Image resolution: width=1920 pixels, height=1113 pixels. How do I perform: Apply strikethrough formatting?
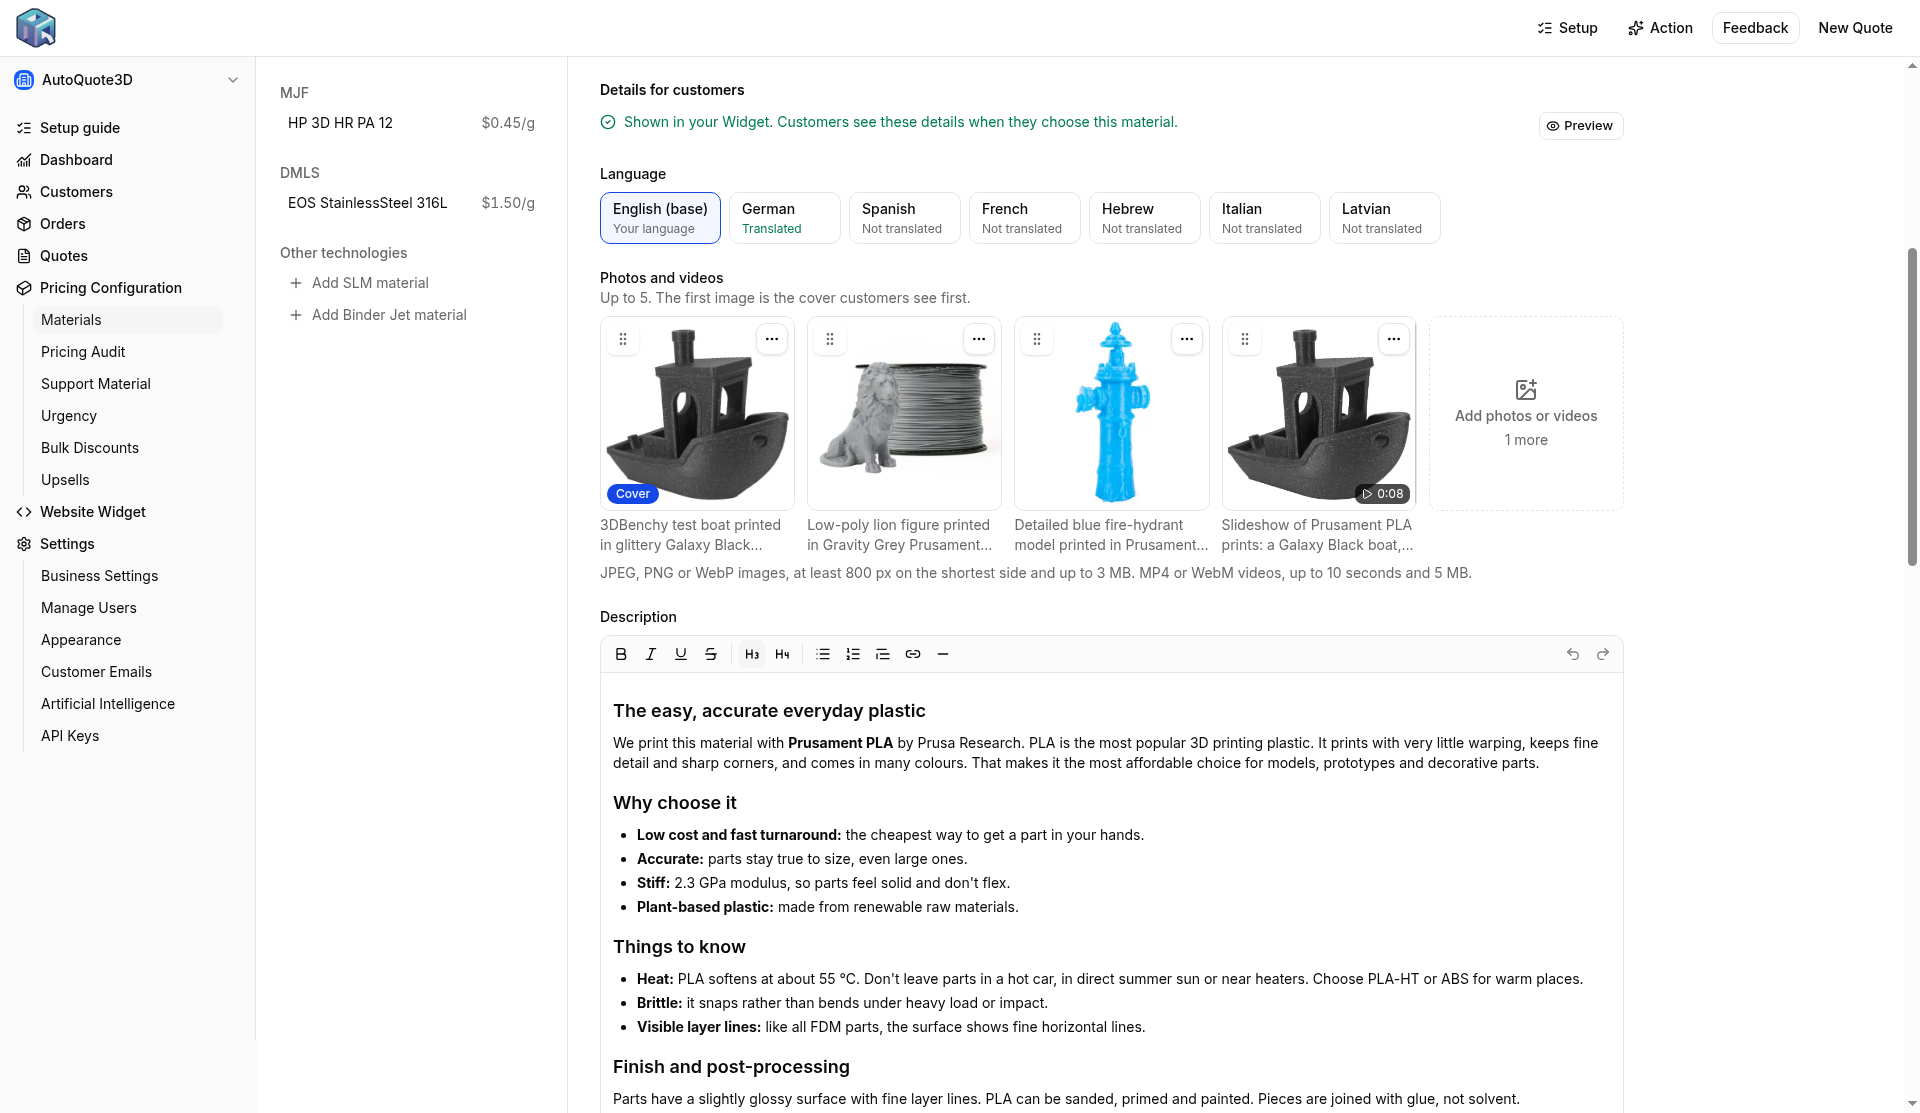pos(711,654)
